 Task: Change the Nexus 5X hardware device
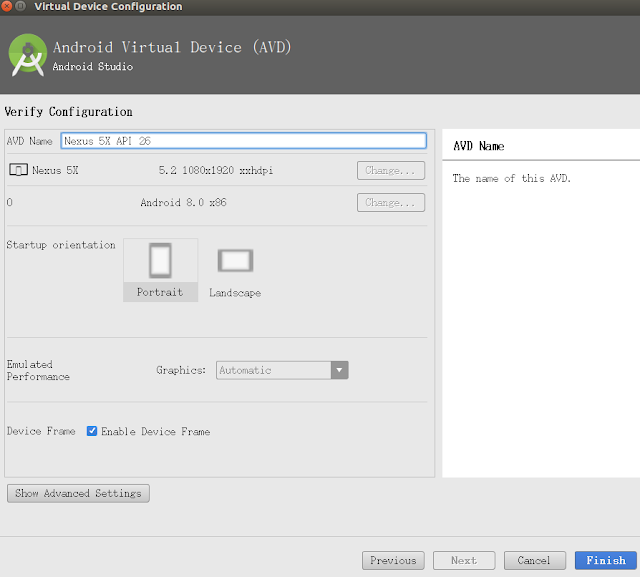(x=391, y=170)
